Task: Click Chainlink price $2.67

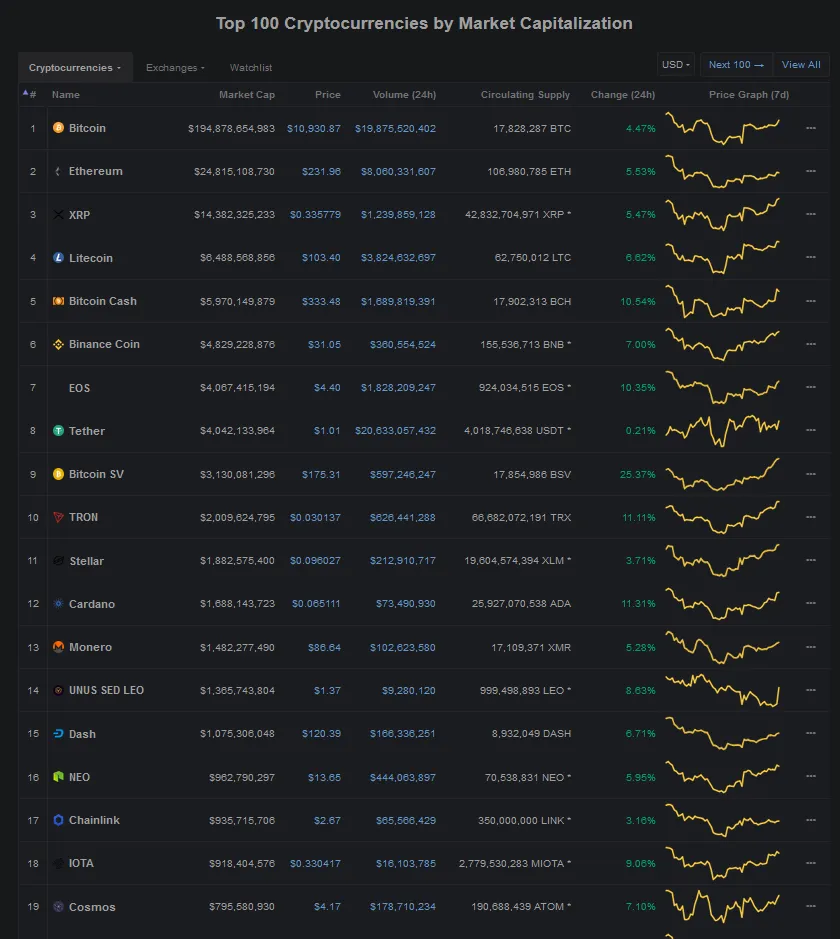Action: (x=327, y=820)
